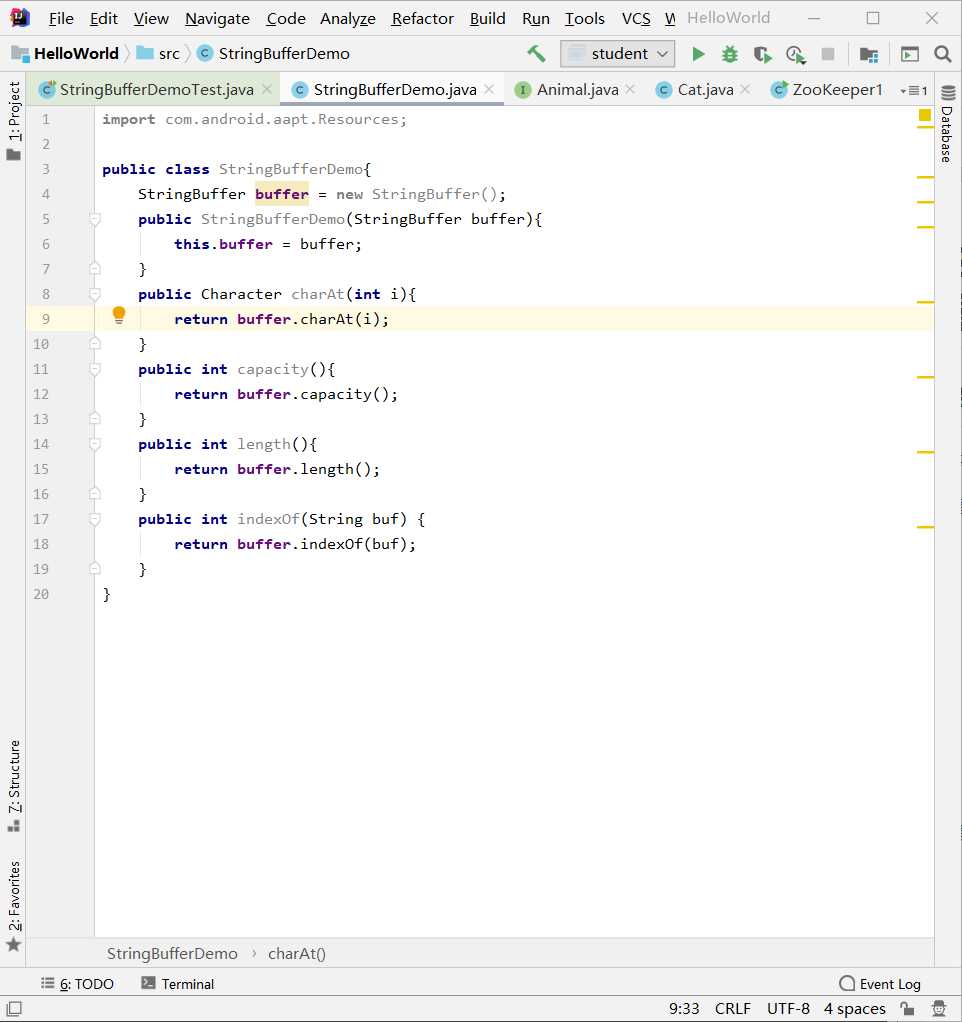Open the Event Log
This screenshot has width=962, height=1022.
pyautogui.click(x=880, y=984)
